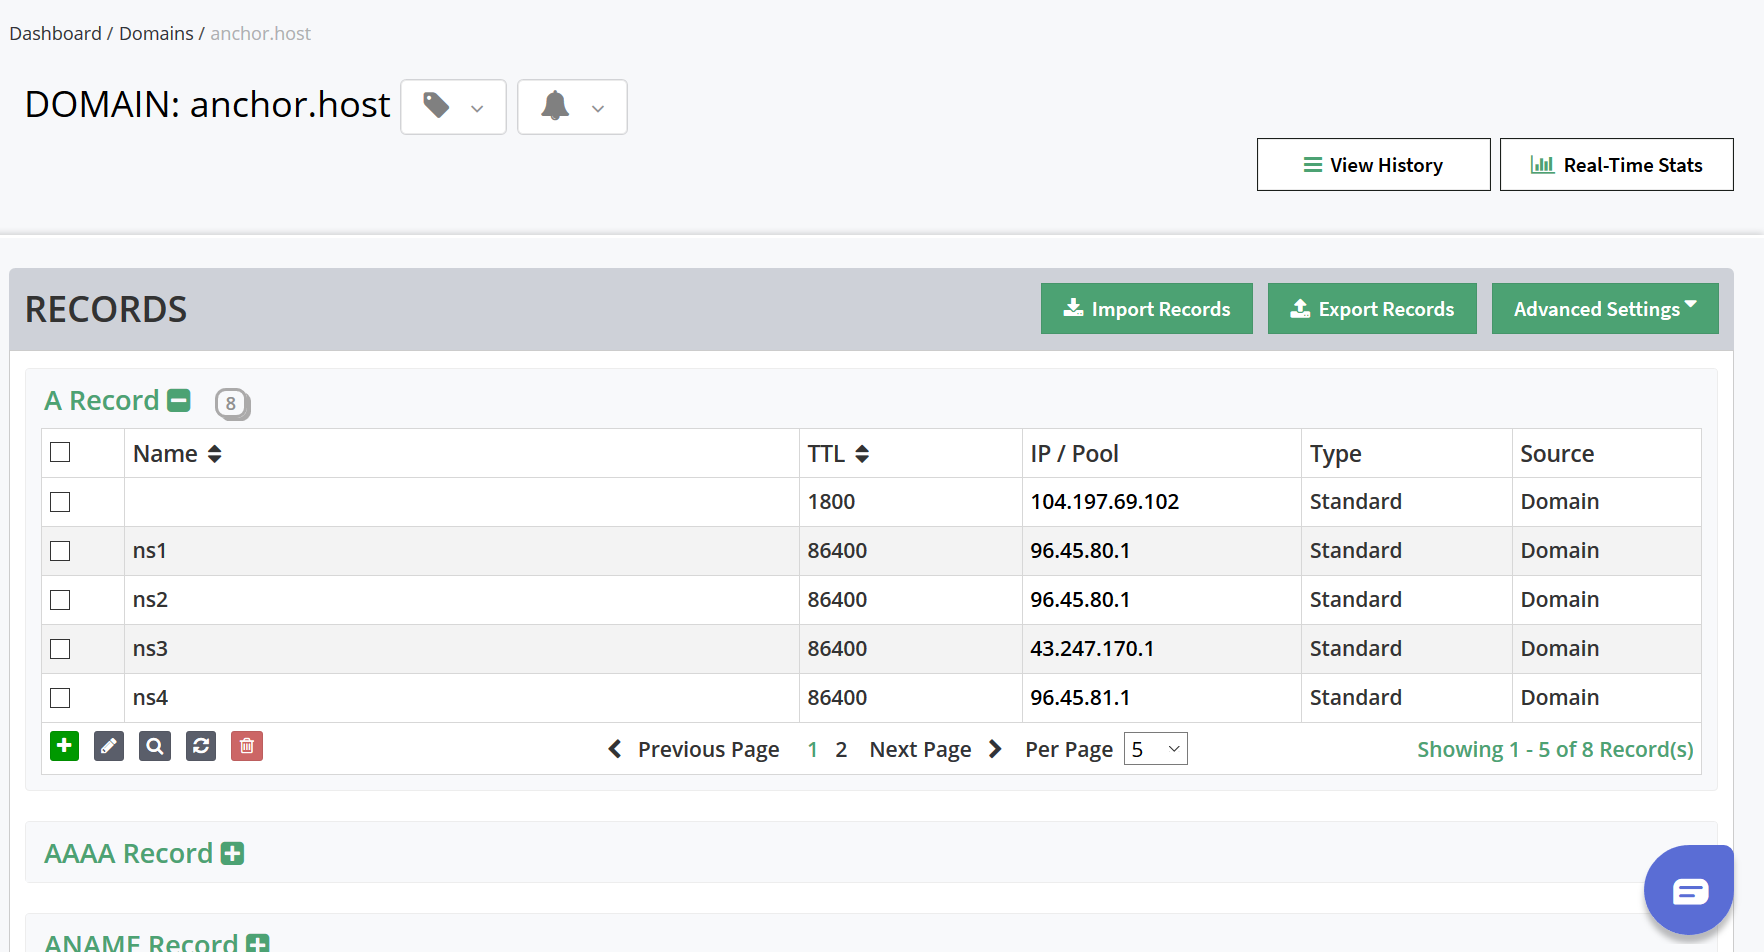Expand the ANAME Record section
This screenshot has height=952, width=1764.
(258, 942)
